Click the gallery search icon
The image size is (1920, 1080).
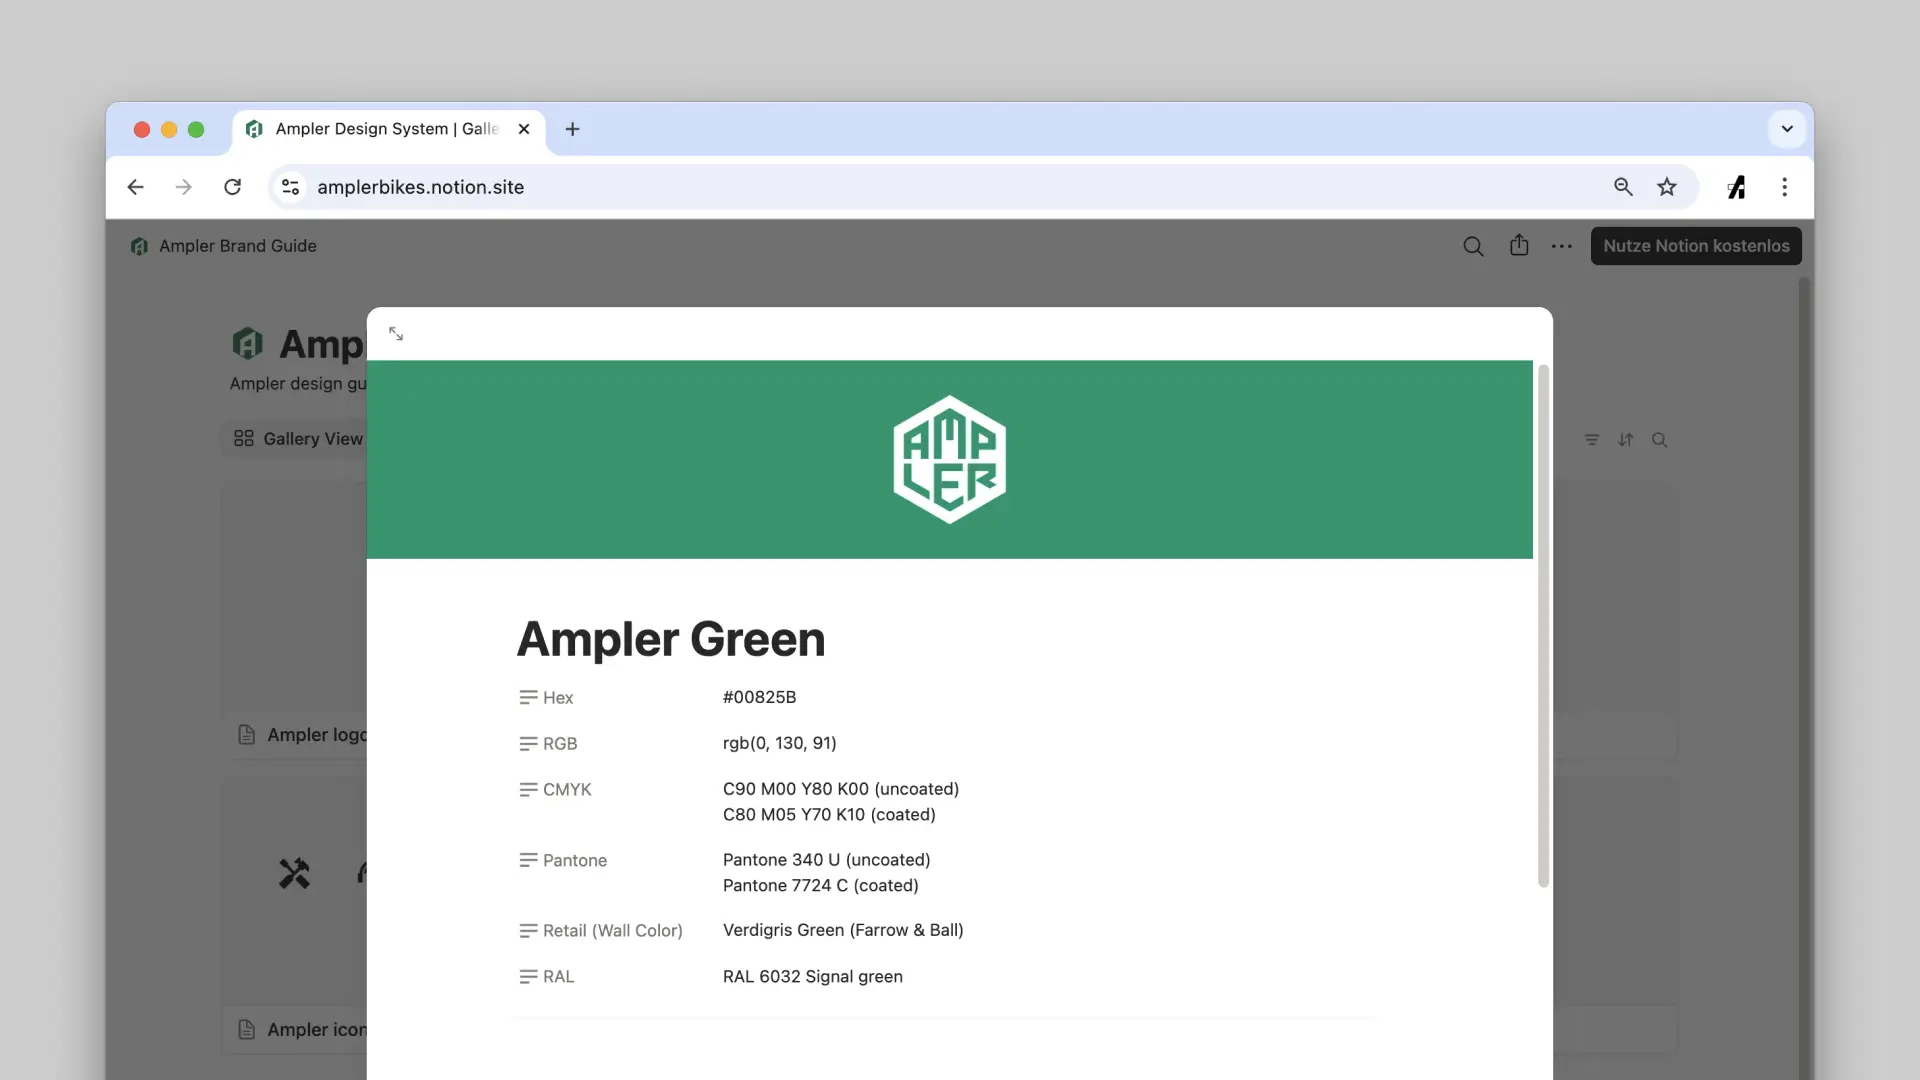1660,440
